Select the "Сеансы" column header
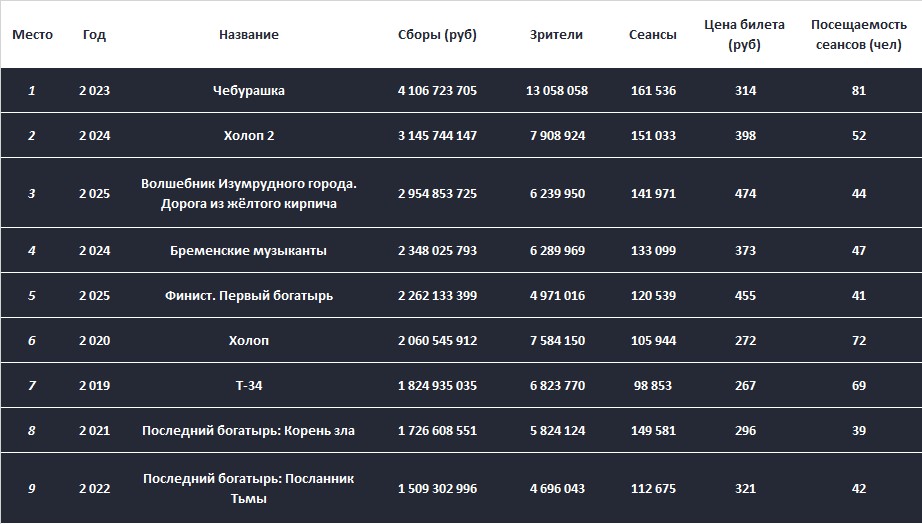922x524 pixels. tap(653, 35)
